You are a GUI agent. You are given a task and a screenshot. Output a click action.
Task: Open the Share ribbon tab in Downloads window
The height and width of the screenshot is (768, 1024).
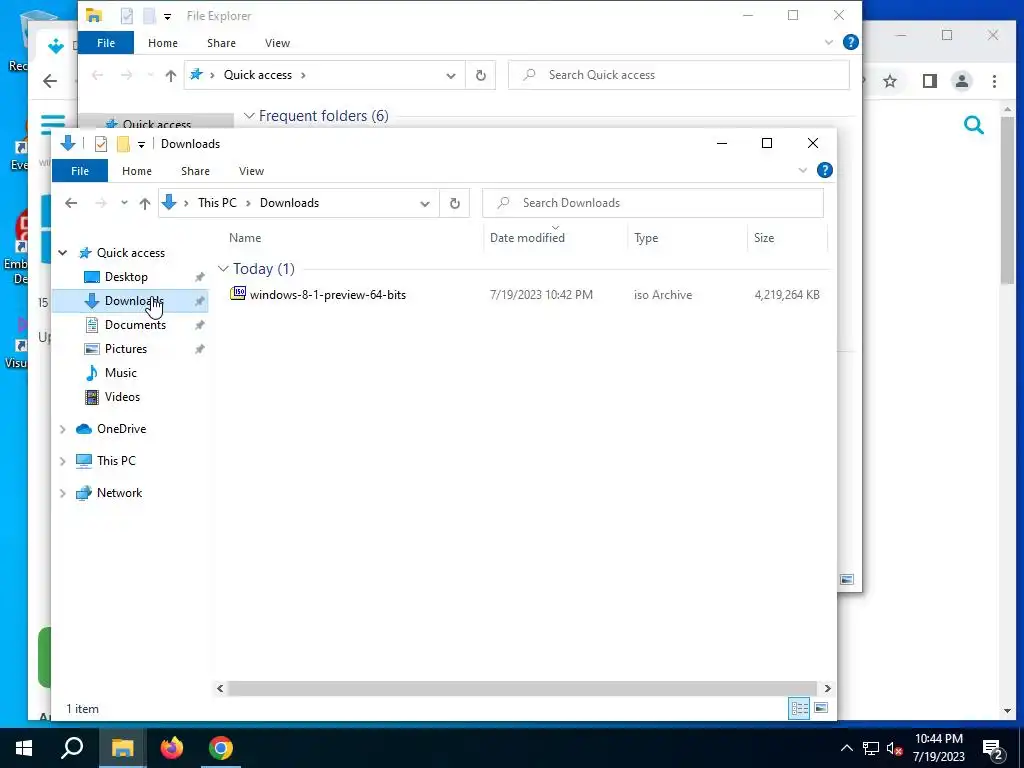tap(195, 171)
